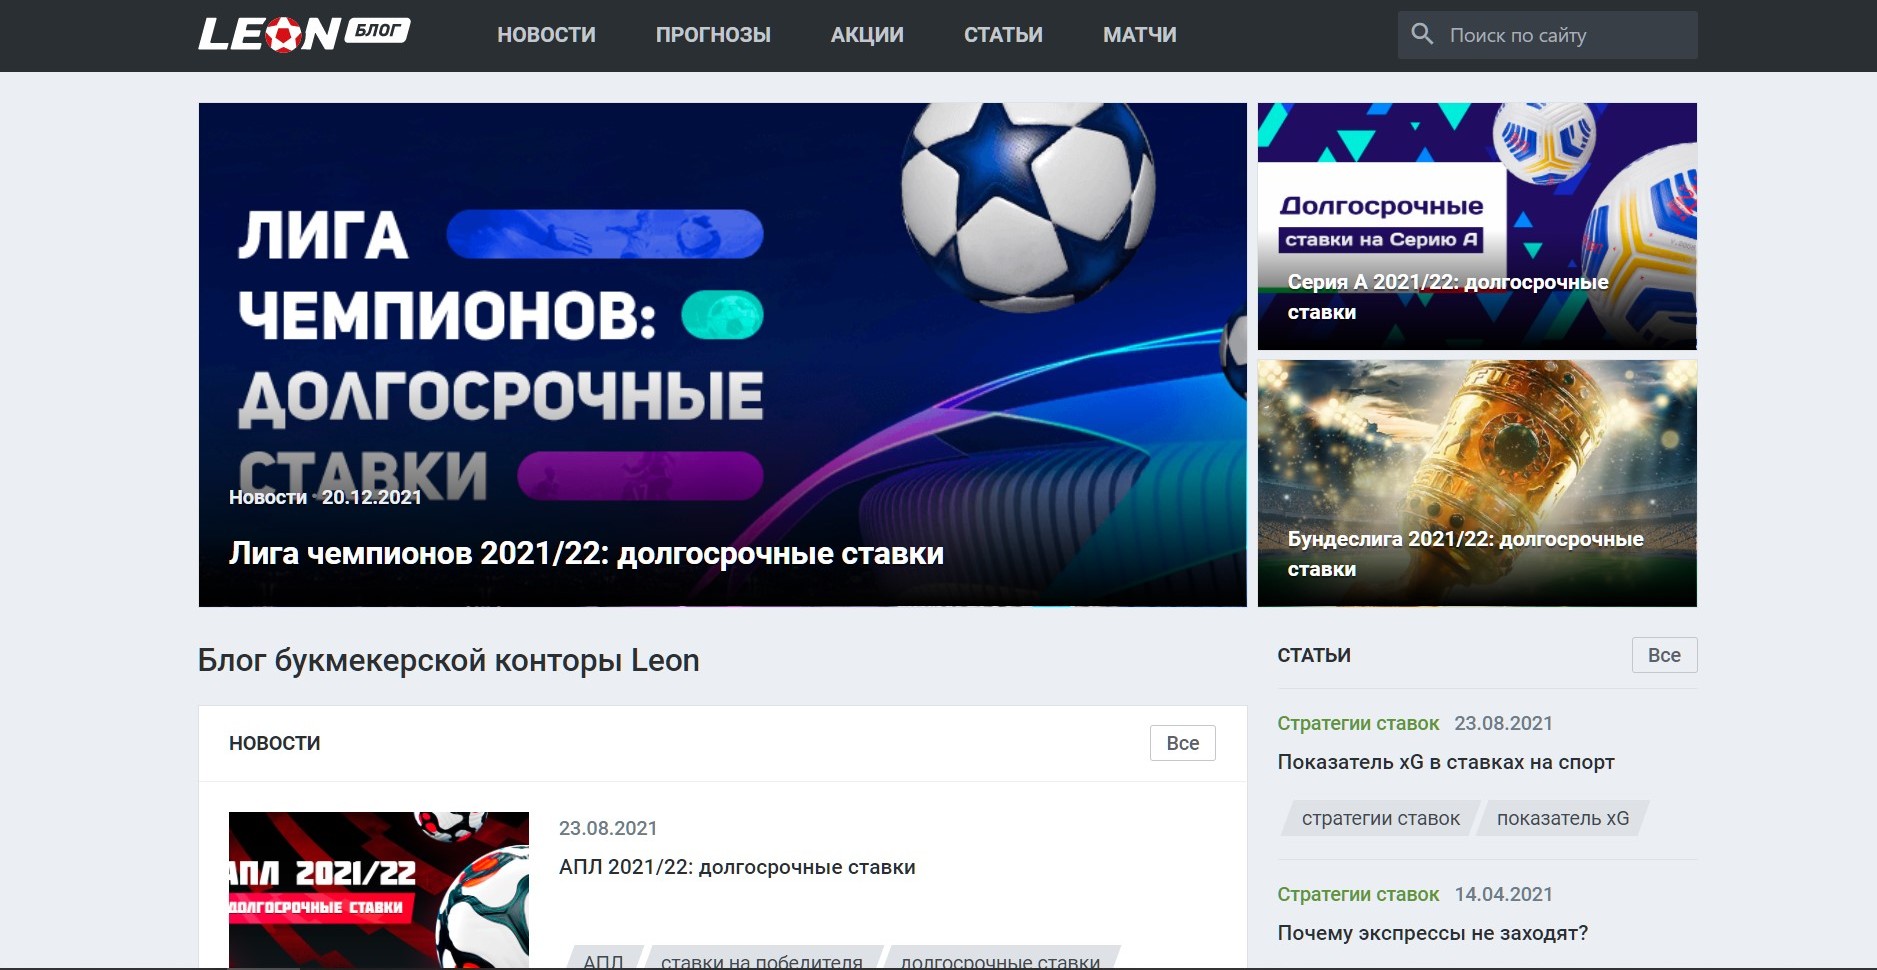Open the Статьи menu item
Screen dimensions: 1877x970
pos(1003,35)
